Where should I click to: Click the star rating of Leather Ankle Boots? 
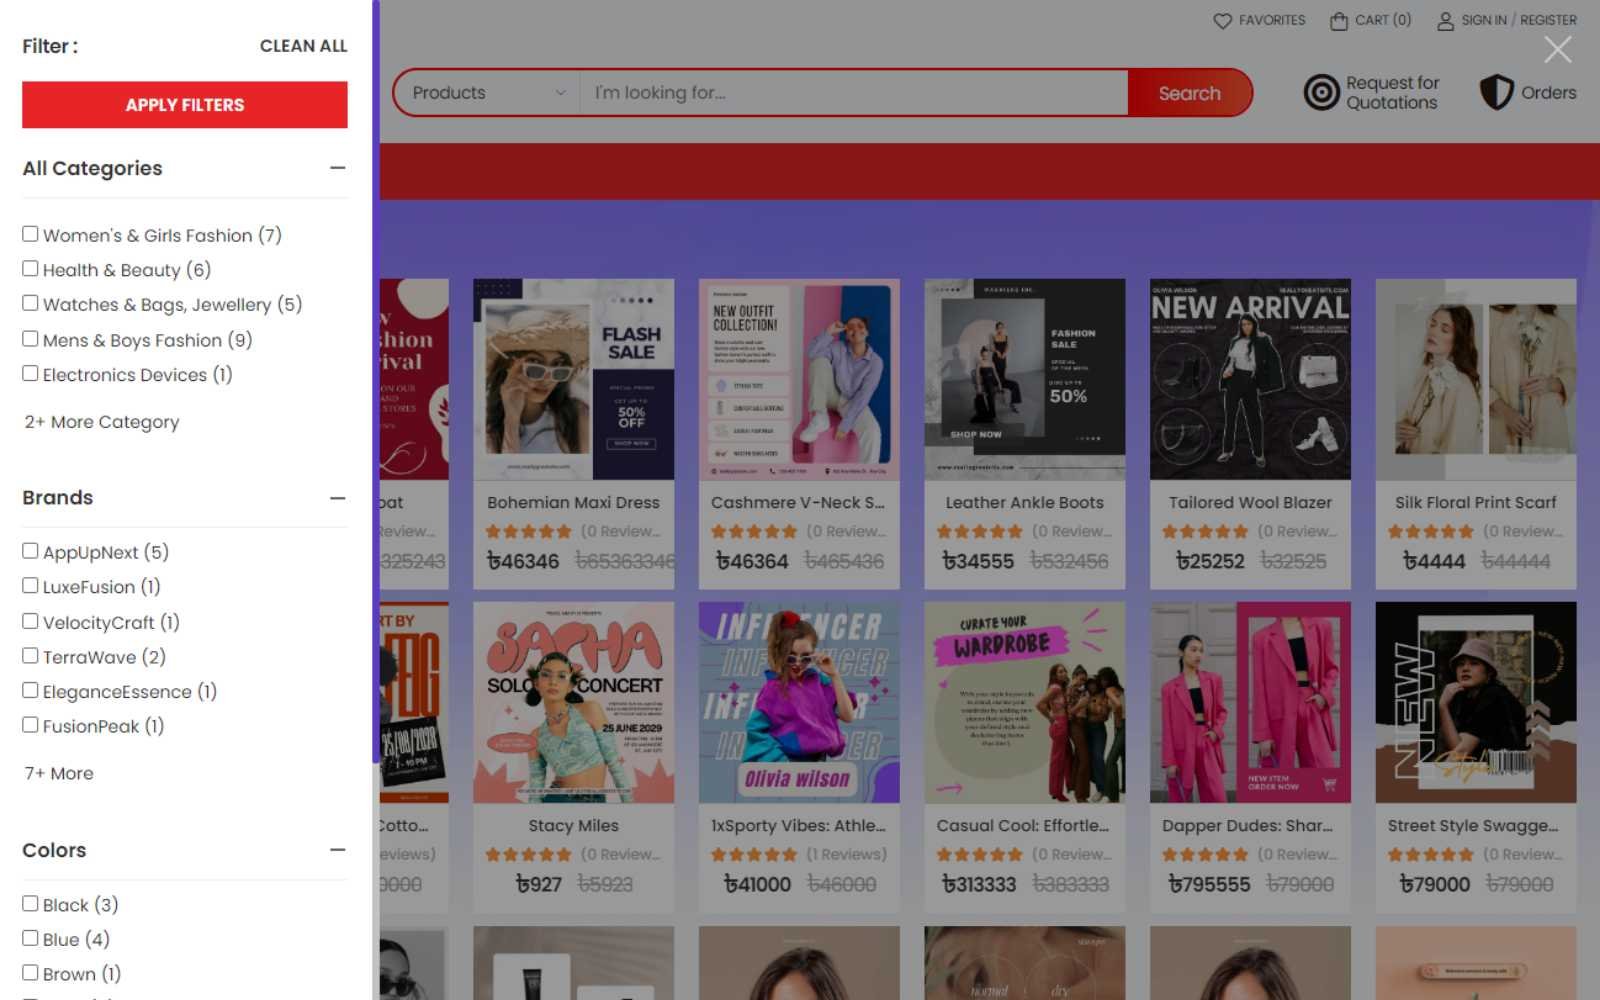tap(979, 532)
